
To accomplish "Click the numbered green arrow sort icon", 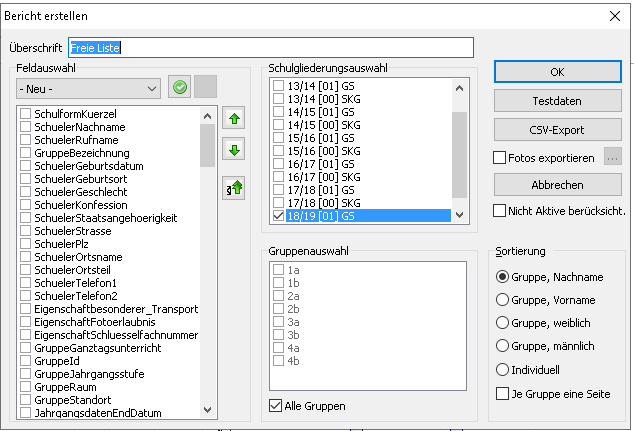I will click(x=232, y=187).
